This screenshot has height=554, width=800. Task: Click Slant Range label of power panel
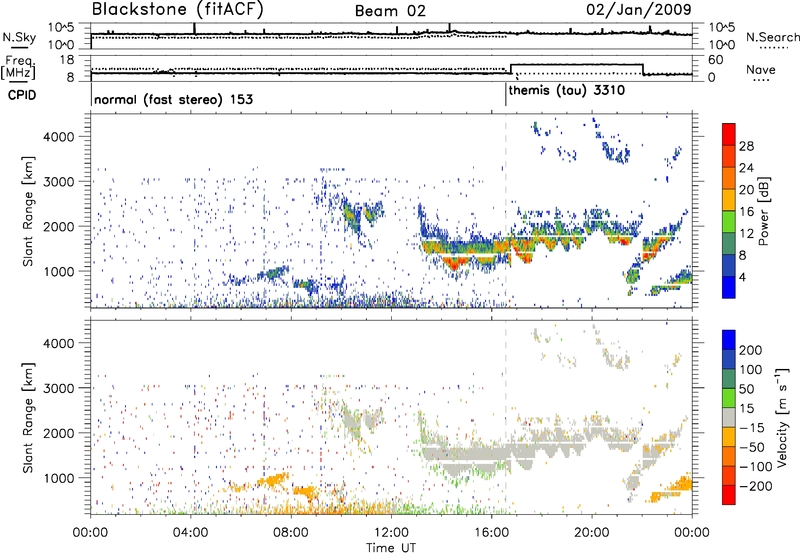pyautogui.click(x=28, y=211)
